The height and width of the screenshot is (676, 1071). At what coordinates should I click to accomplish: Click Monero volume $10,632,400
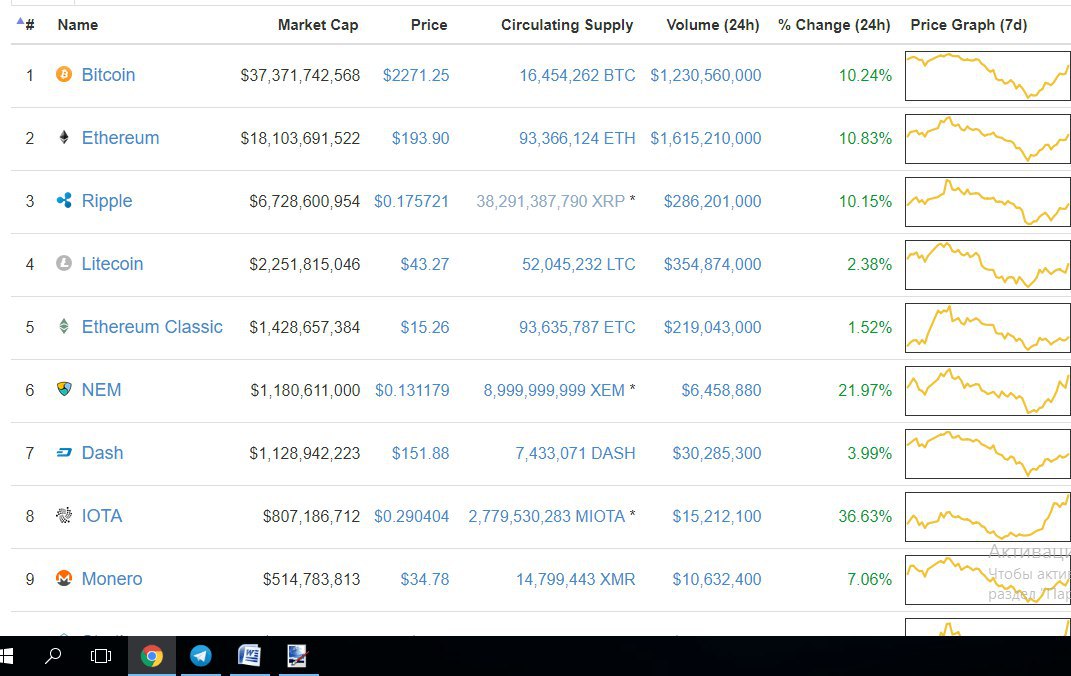[x=717, y=579]
